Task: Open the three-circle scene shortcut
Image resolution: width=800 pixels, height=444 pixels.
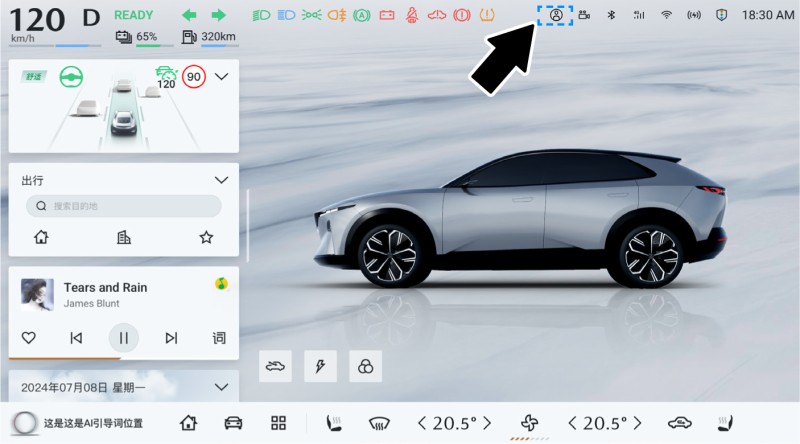Action: (365, 366)
